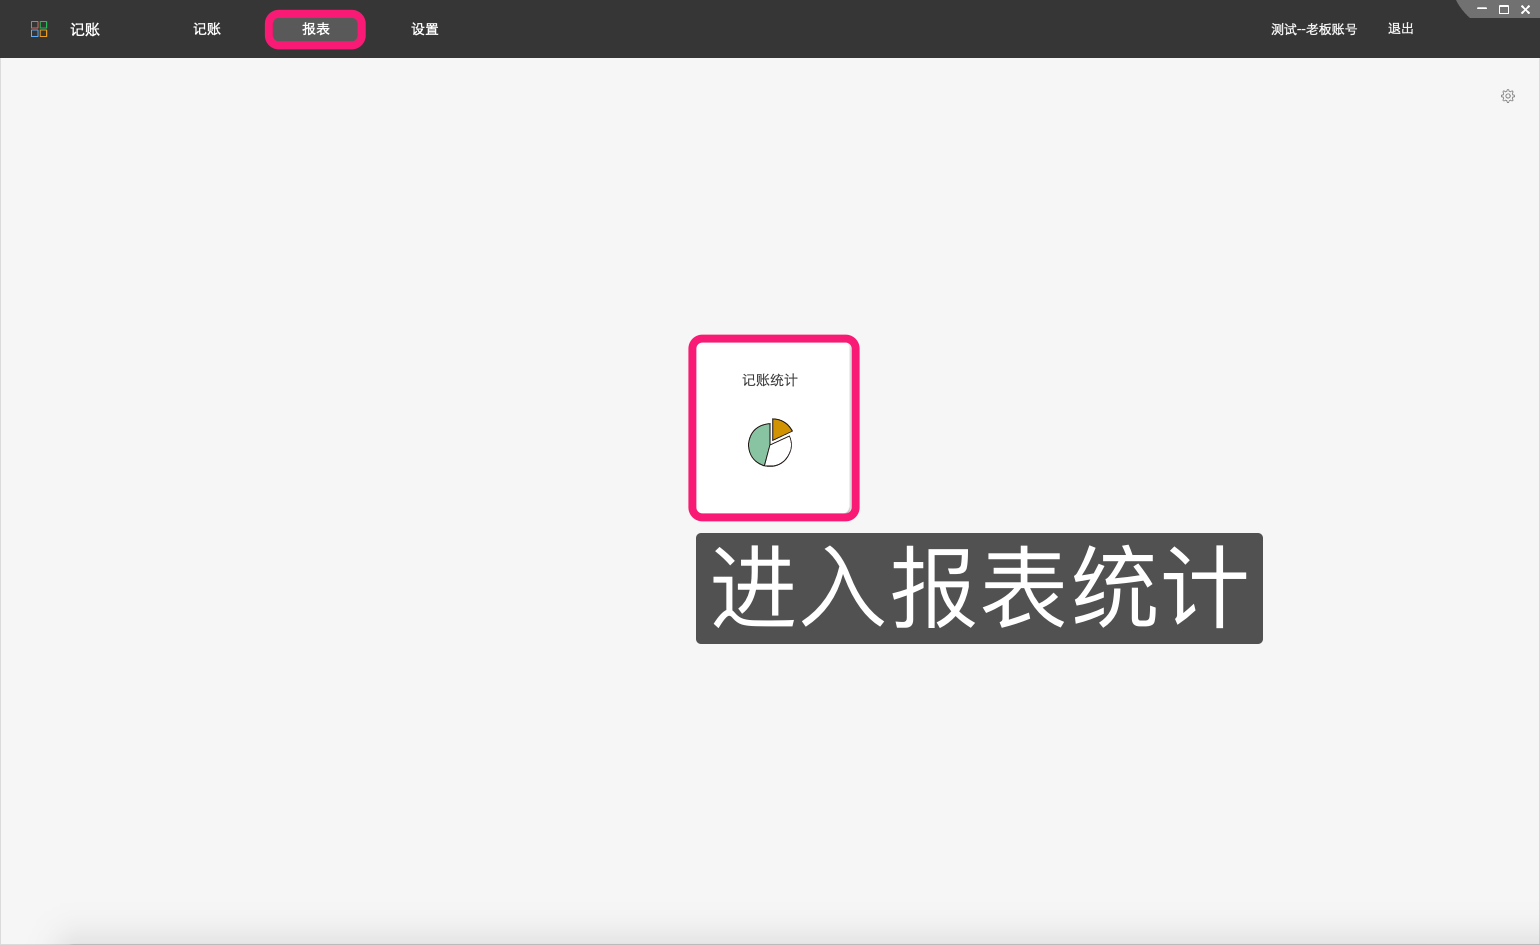Click the 测试-老板账号 account name

[1314, 29]
